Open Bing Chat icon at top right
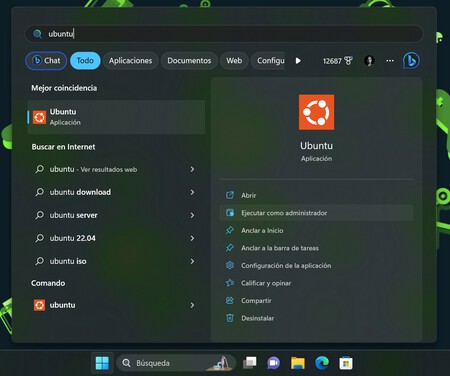 click(x=411, y=61)
